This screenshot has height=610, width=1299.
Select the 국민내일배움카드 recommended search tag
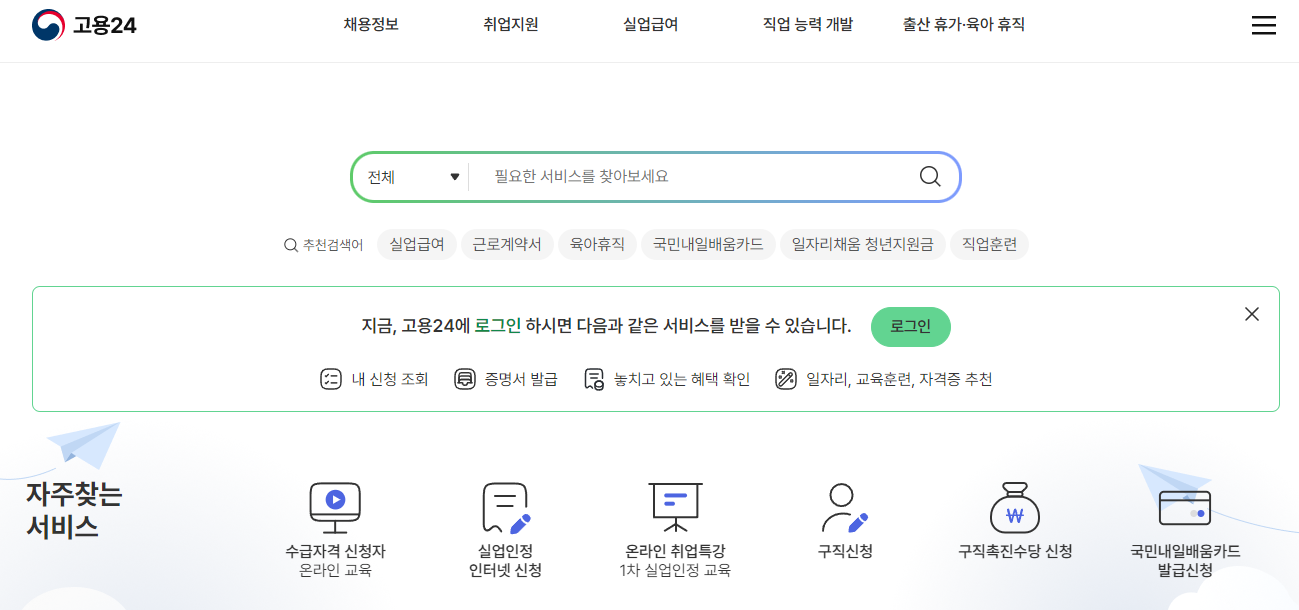coord(708,244)
